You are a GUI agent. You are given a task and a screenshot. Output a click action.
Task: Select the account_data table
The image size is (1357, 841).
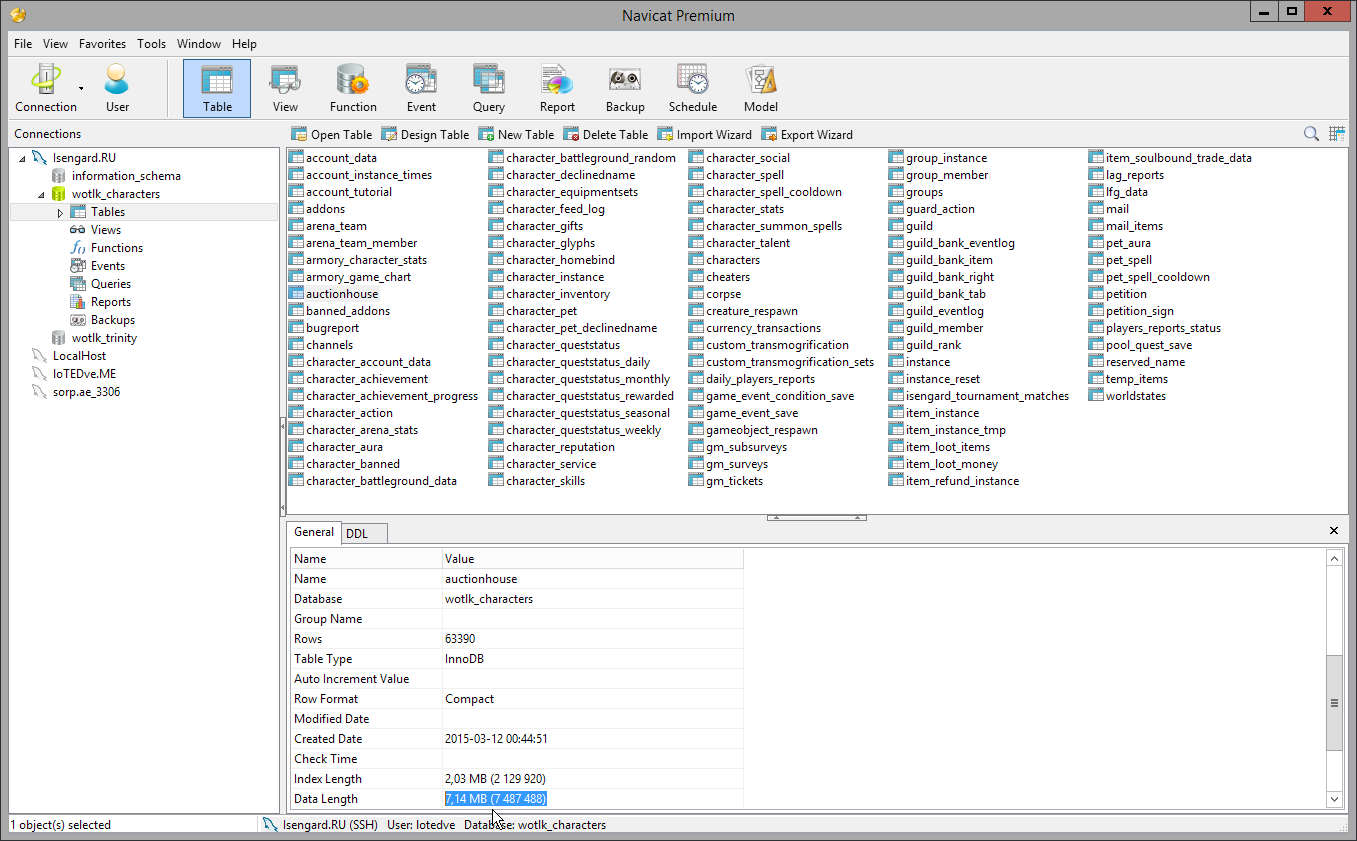341,158
